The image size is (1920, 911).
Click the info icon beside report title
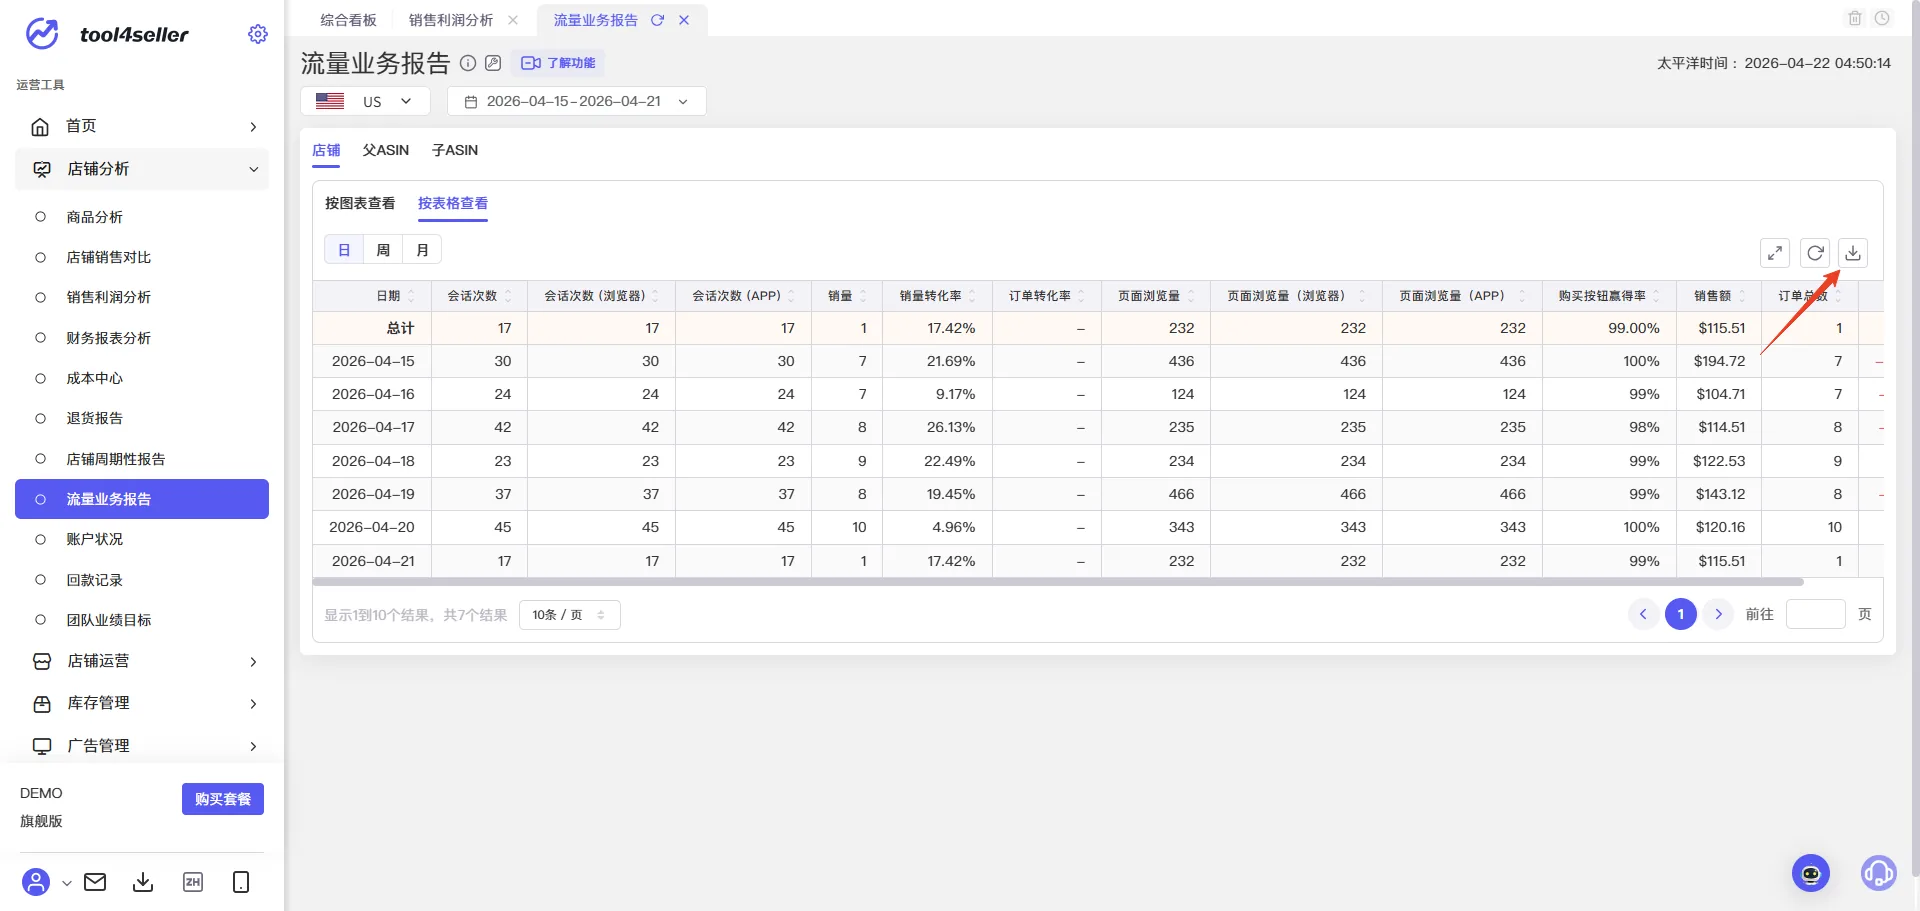pyautogui.click(x=468, y=63)
